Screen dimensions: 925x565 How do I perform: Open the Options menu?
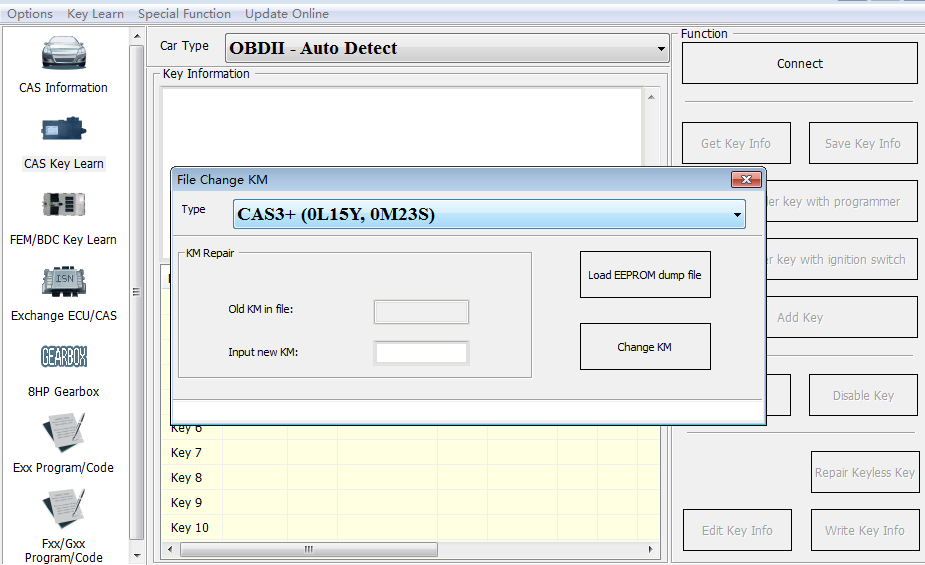pyautogui.click(x=30, y=14)
